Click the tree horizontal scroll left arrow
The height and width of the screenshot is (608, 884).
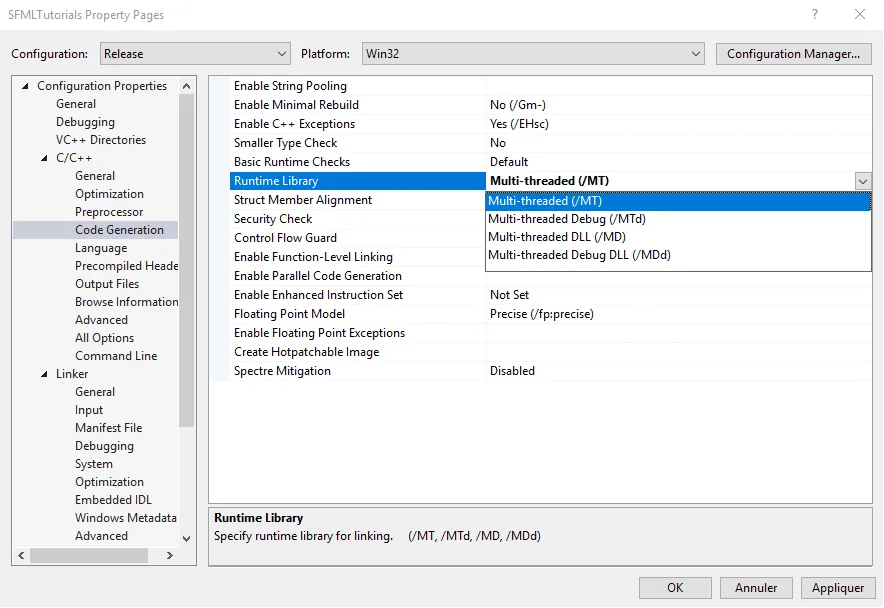[x=21, y=556]
